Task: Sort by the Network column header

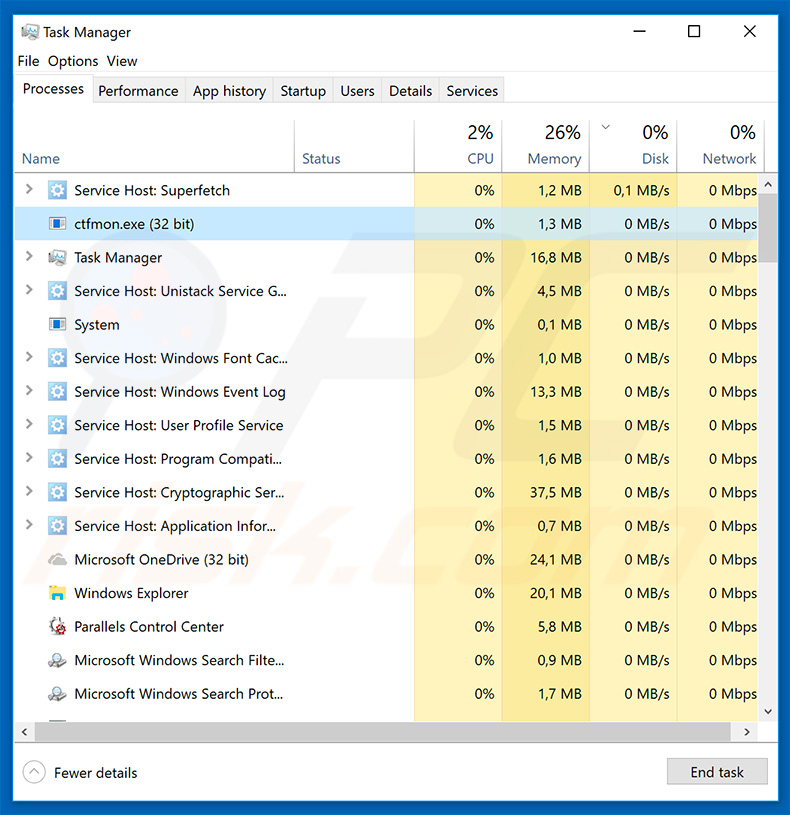Action: pyautogui.click(x=720, y=147)
